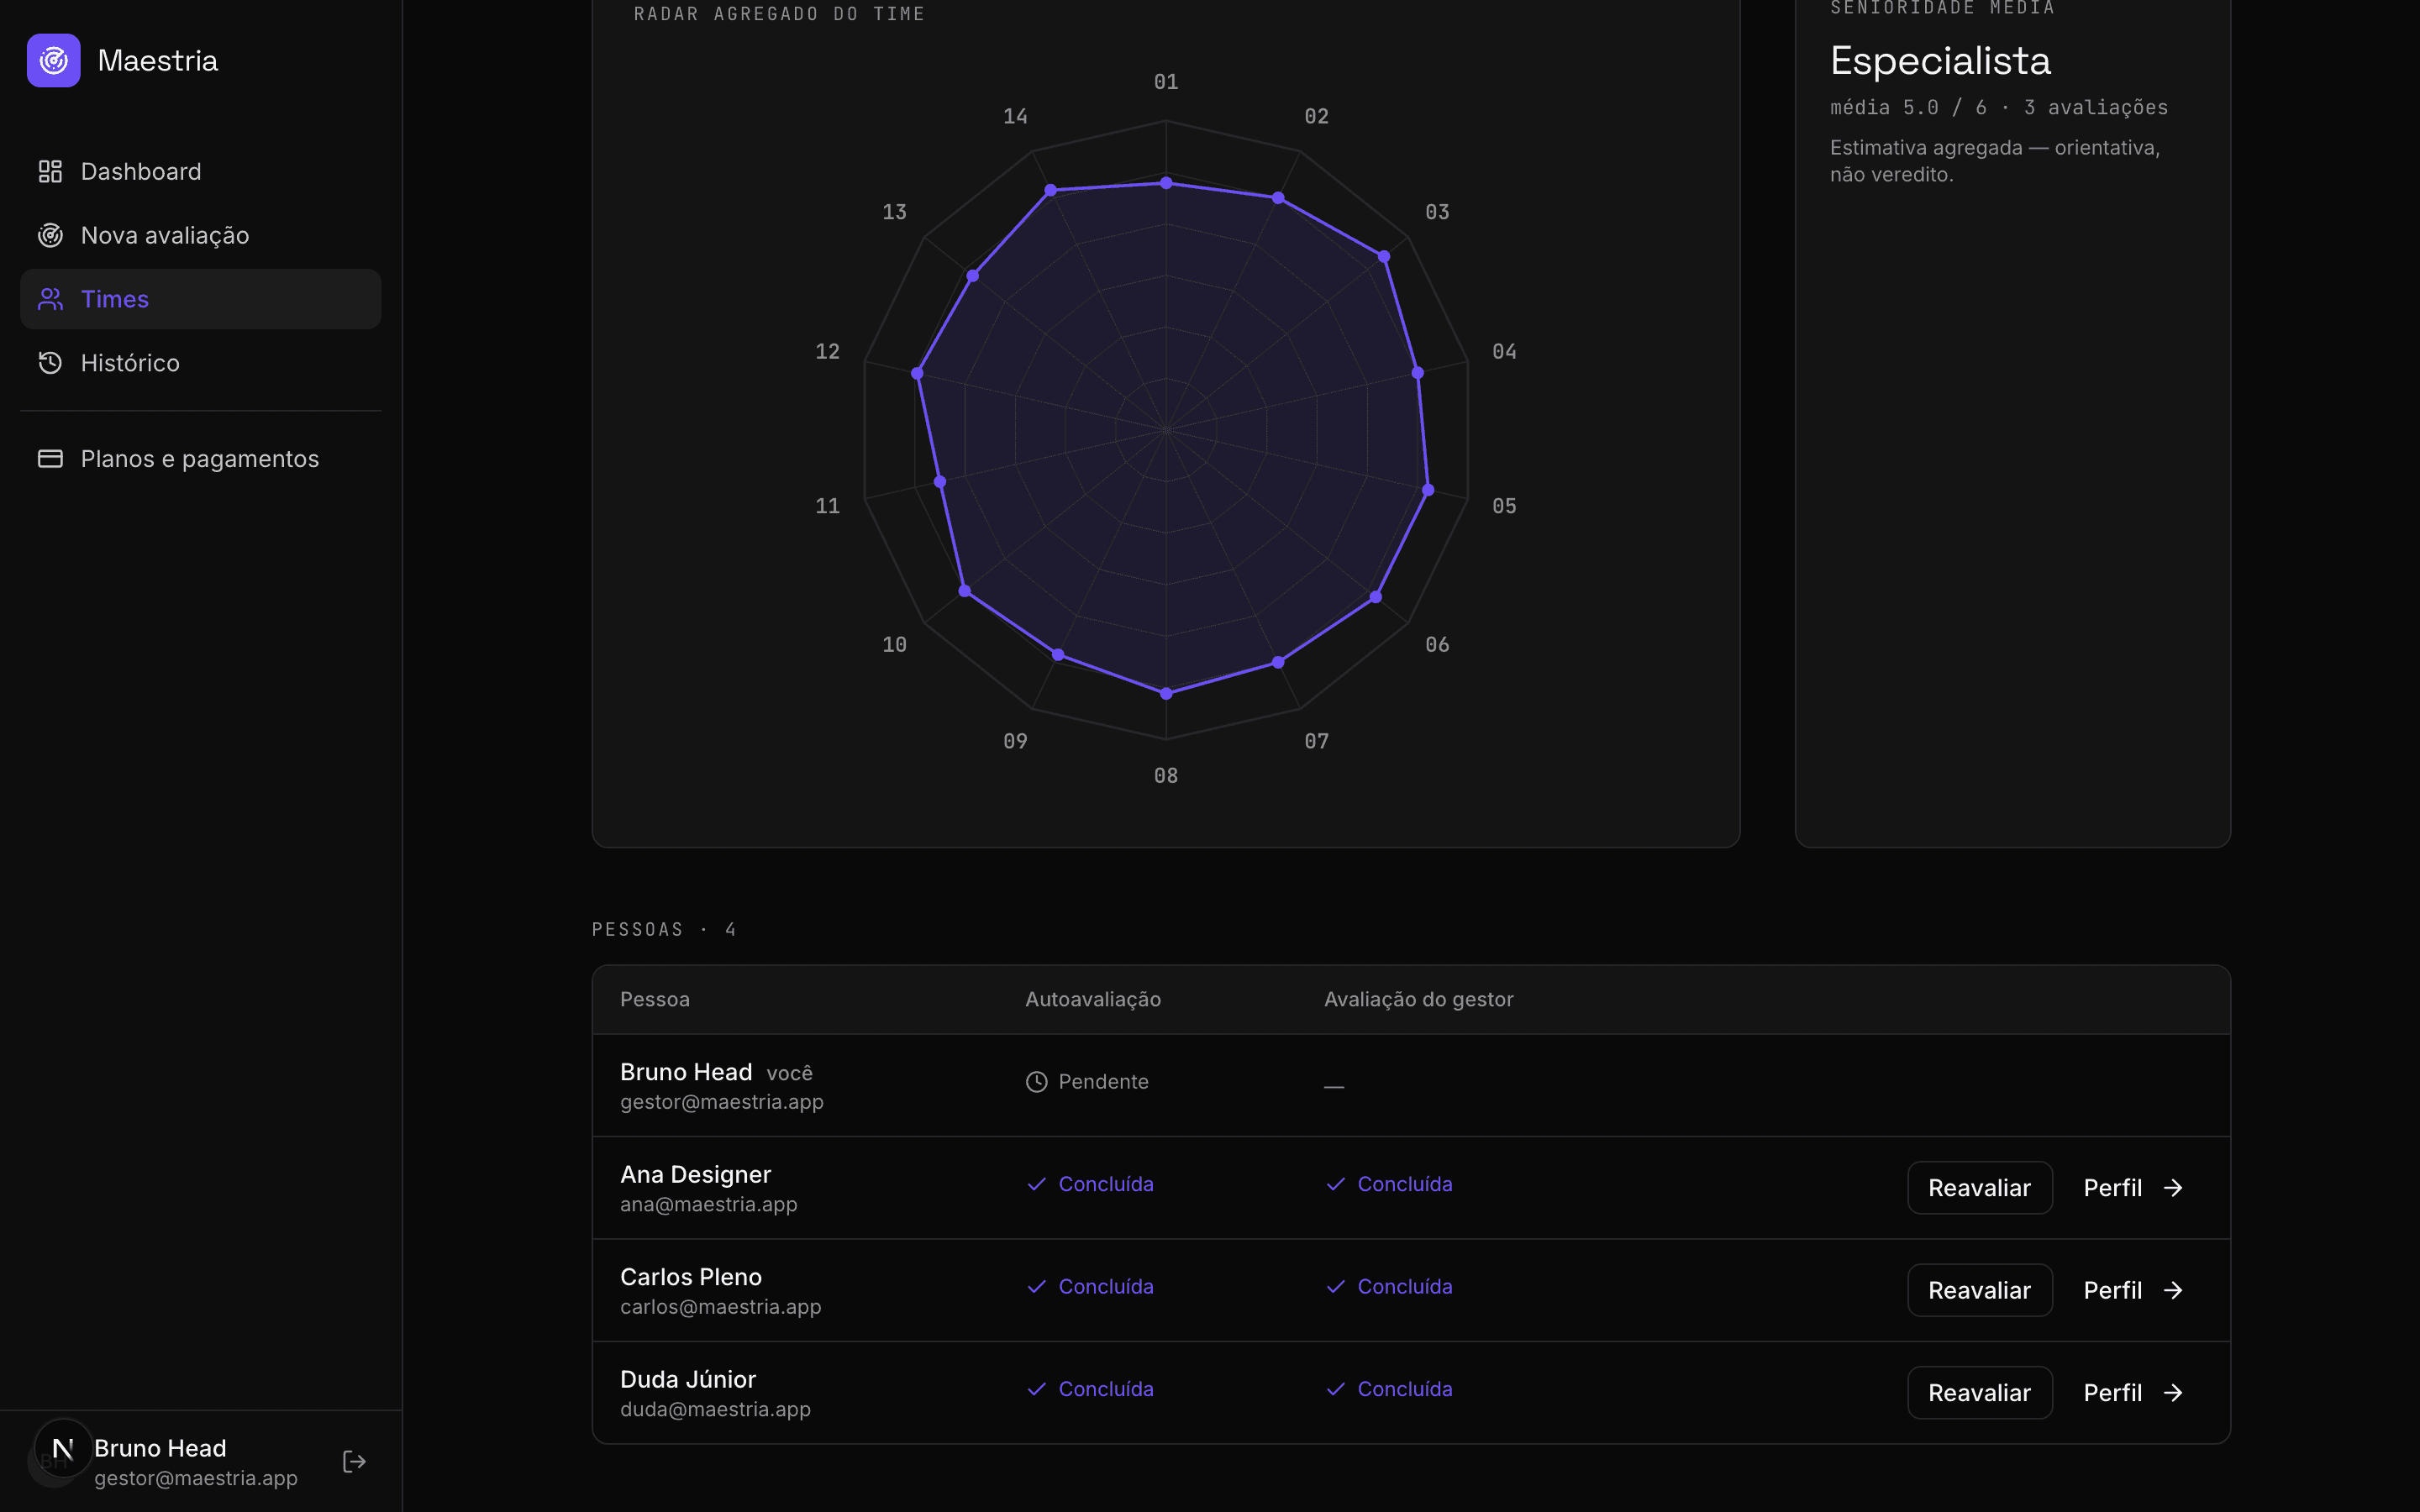Click the Nova avaliação target icon
Image resolution: width=2420 pixels, height=1512 pixels.
tap(50, 235)
